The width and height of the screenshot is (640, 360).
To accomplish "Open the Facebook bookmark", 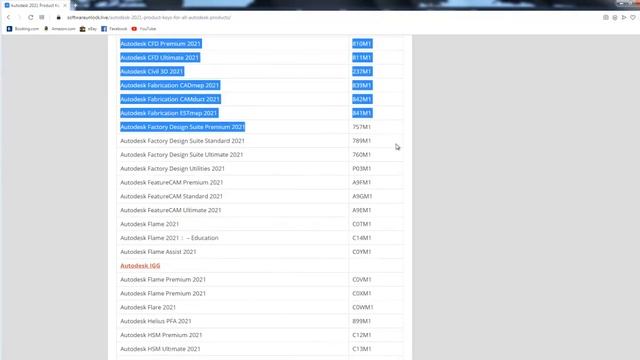I will [114, 29].
